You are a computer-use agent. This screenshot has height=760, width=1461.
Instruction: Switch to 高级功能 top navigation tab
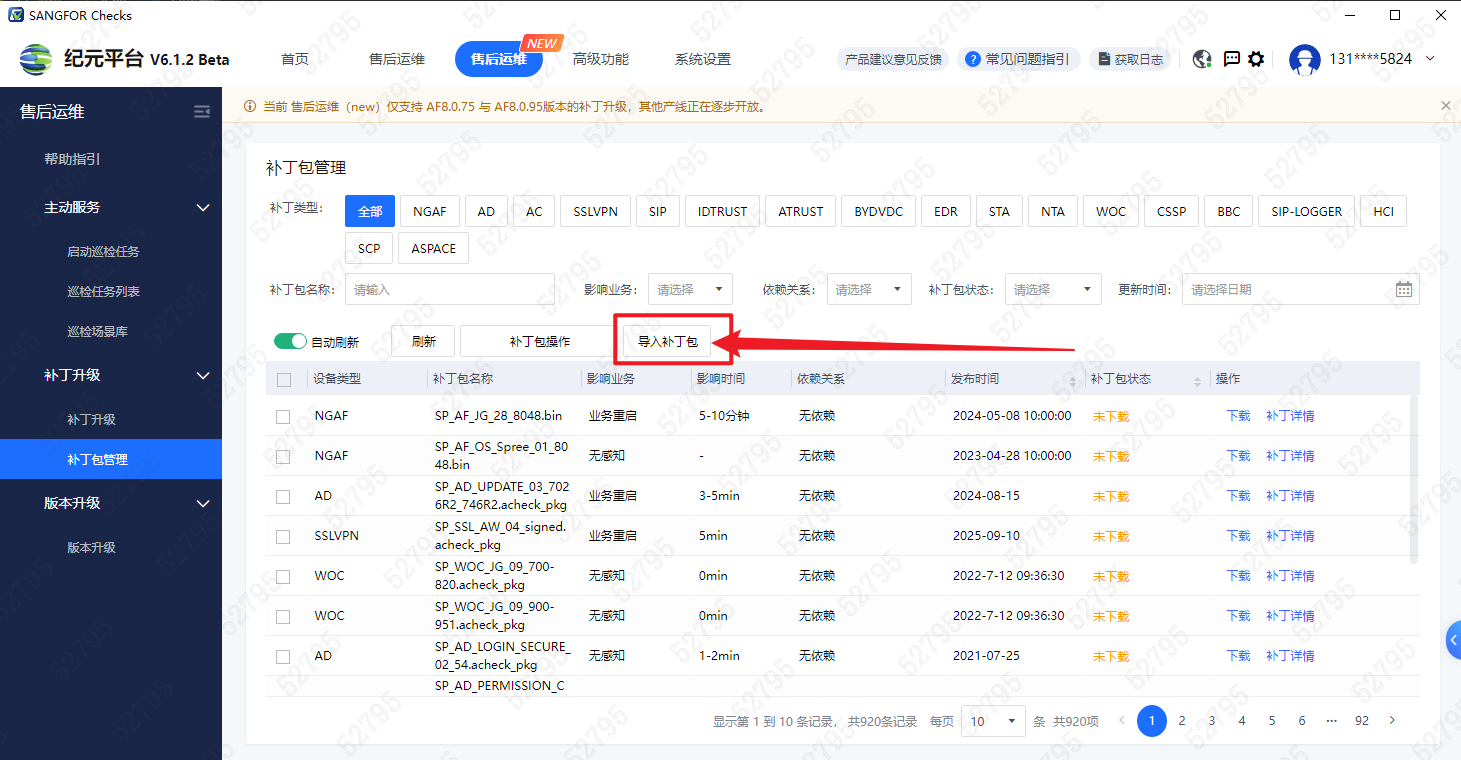(600, 59)
